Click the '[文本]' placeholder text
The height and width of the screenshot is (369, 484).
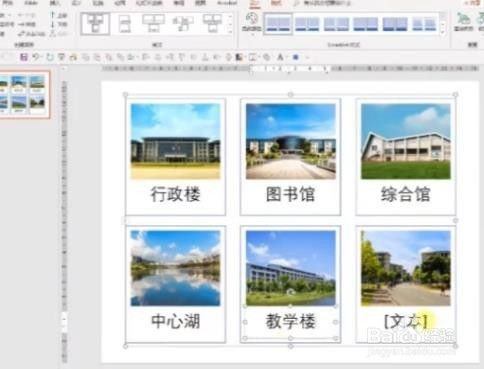[405, 321]
